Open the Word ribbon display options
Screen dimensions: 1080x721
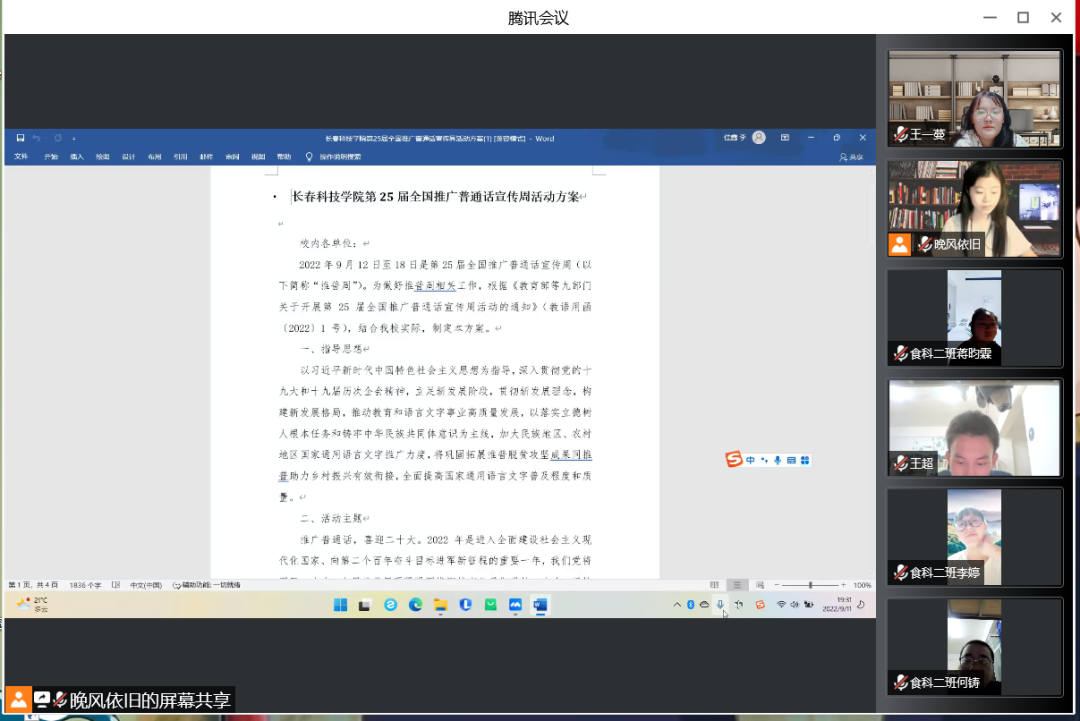[x=785, y=138]
